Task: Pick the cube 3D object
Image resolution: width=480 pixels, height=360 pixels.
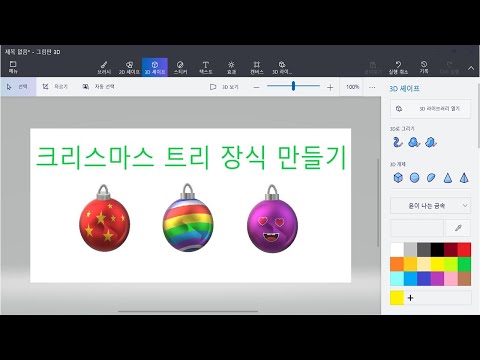Action: [398, 178]
